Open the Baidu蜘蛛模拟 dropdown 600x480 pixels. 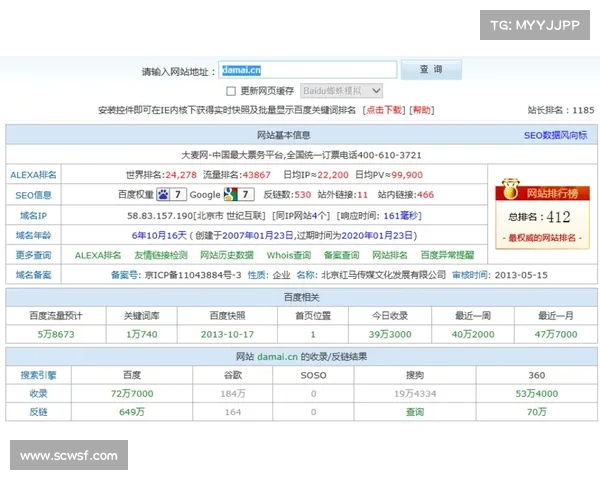341,91
